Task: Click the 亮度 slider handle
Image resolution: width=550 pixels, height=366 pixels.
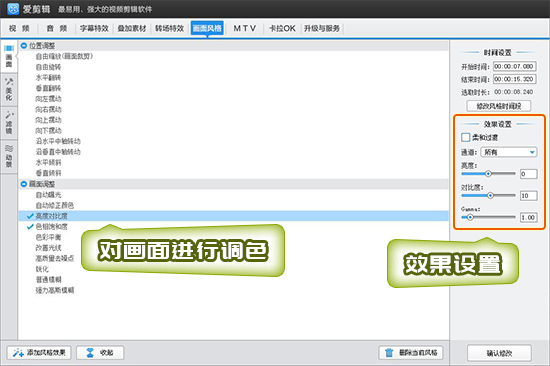Action: pos(488,174)
